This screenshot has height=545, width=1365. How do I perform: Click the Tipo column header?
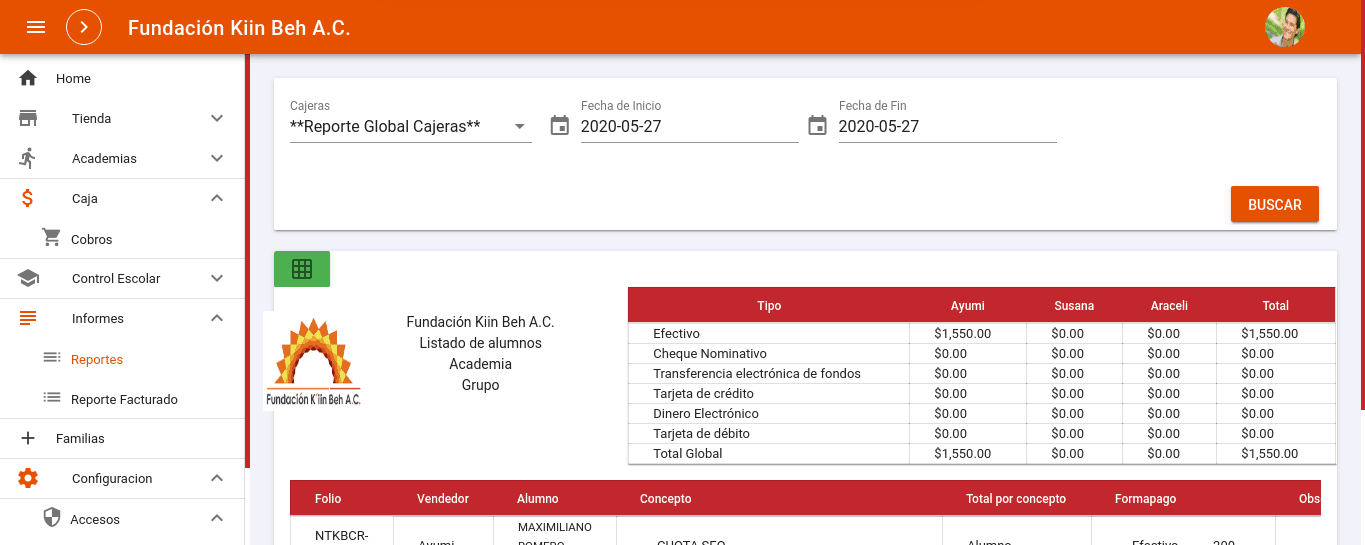click(769, 306)
